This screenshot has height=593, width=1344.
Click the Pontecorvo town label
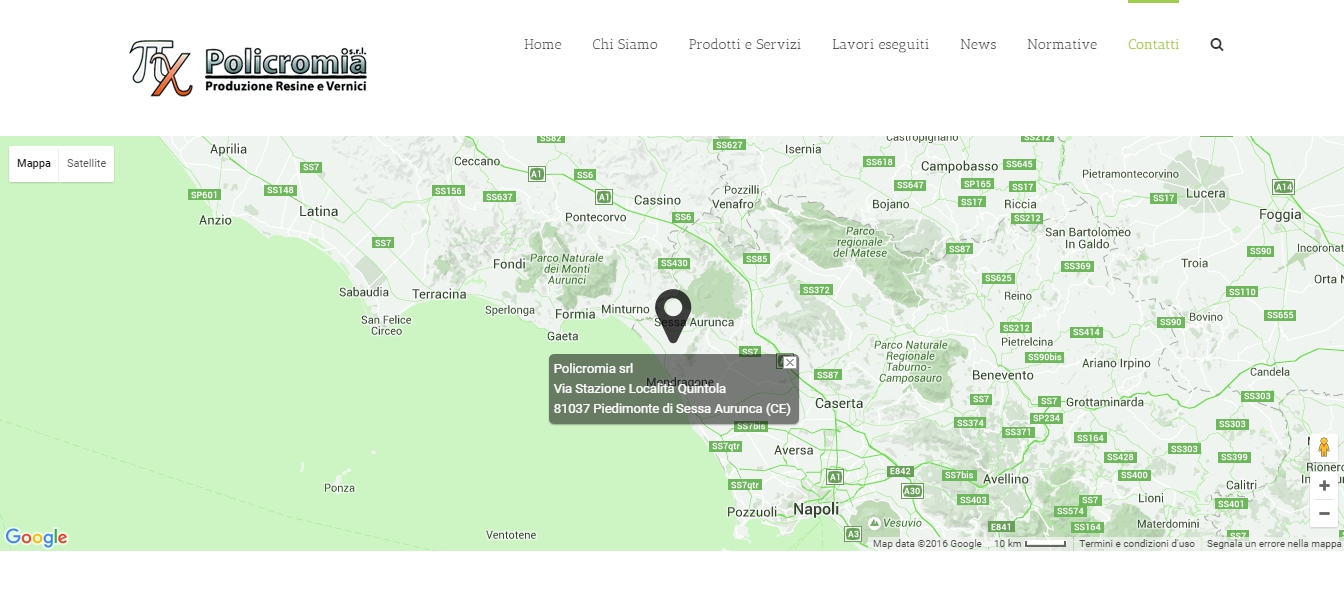click(596, 216)
